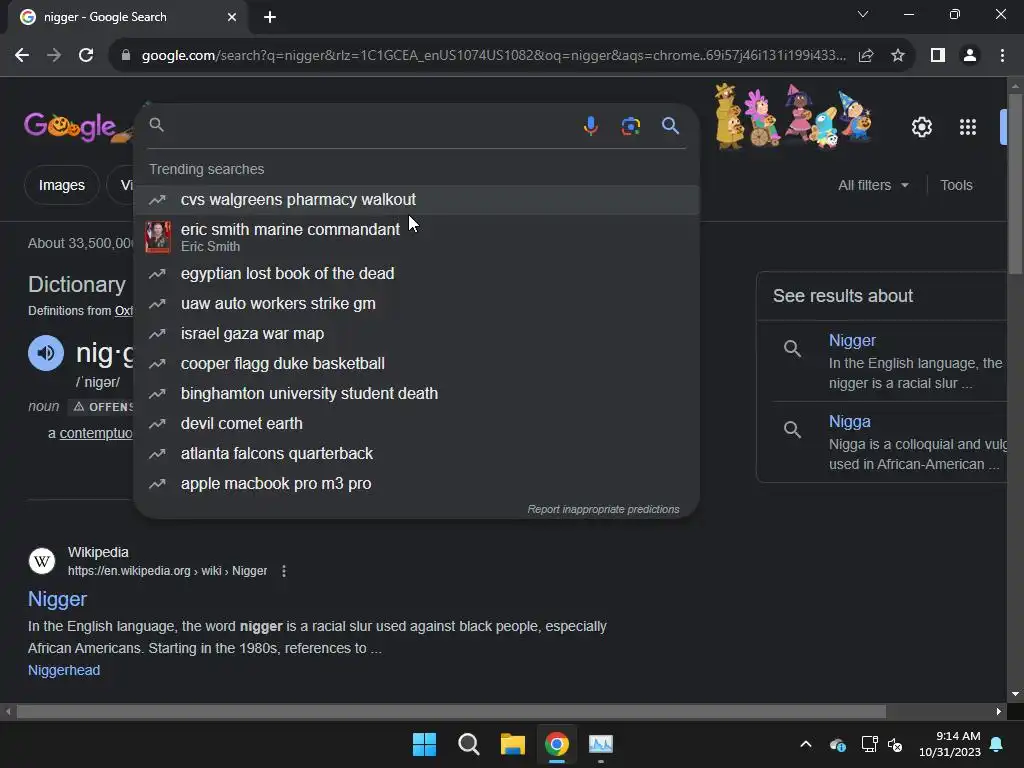Click the Halloween Google doodle logo
The width and height of the screenshot is (1024, 768).
[78, 127]
